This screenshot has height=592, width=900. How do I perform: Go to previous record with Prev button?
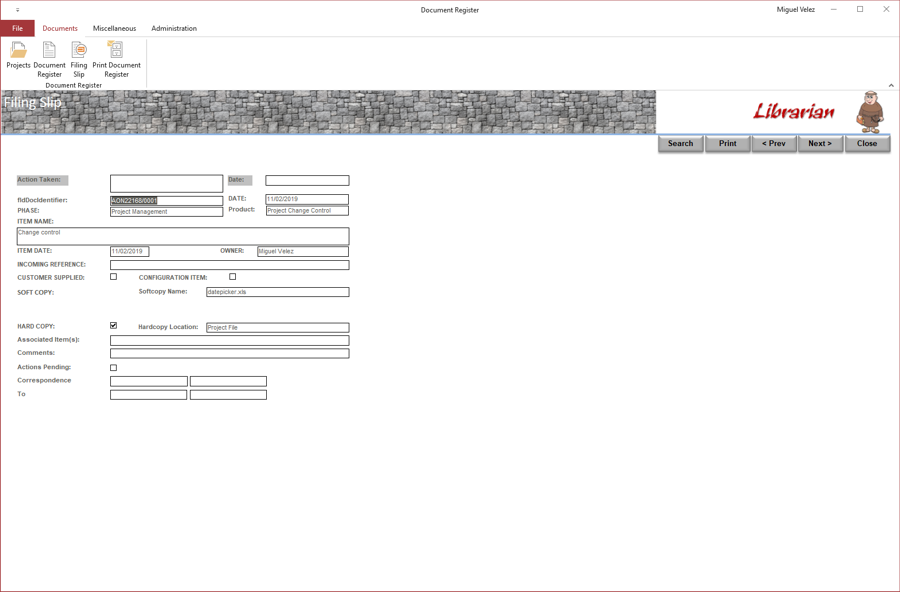(774, 144)
